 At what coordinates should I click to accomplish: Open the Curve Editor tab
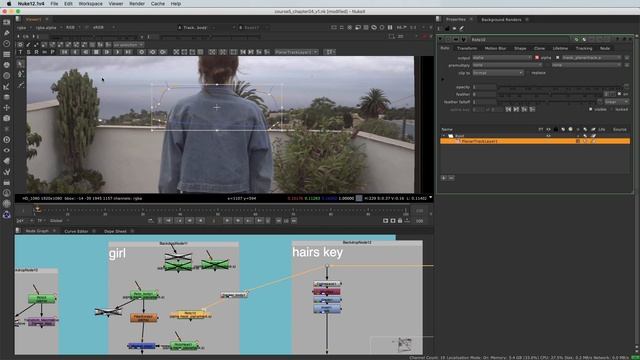coord(76,231)
